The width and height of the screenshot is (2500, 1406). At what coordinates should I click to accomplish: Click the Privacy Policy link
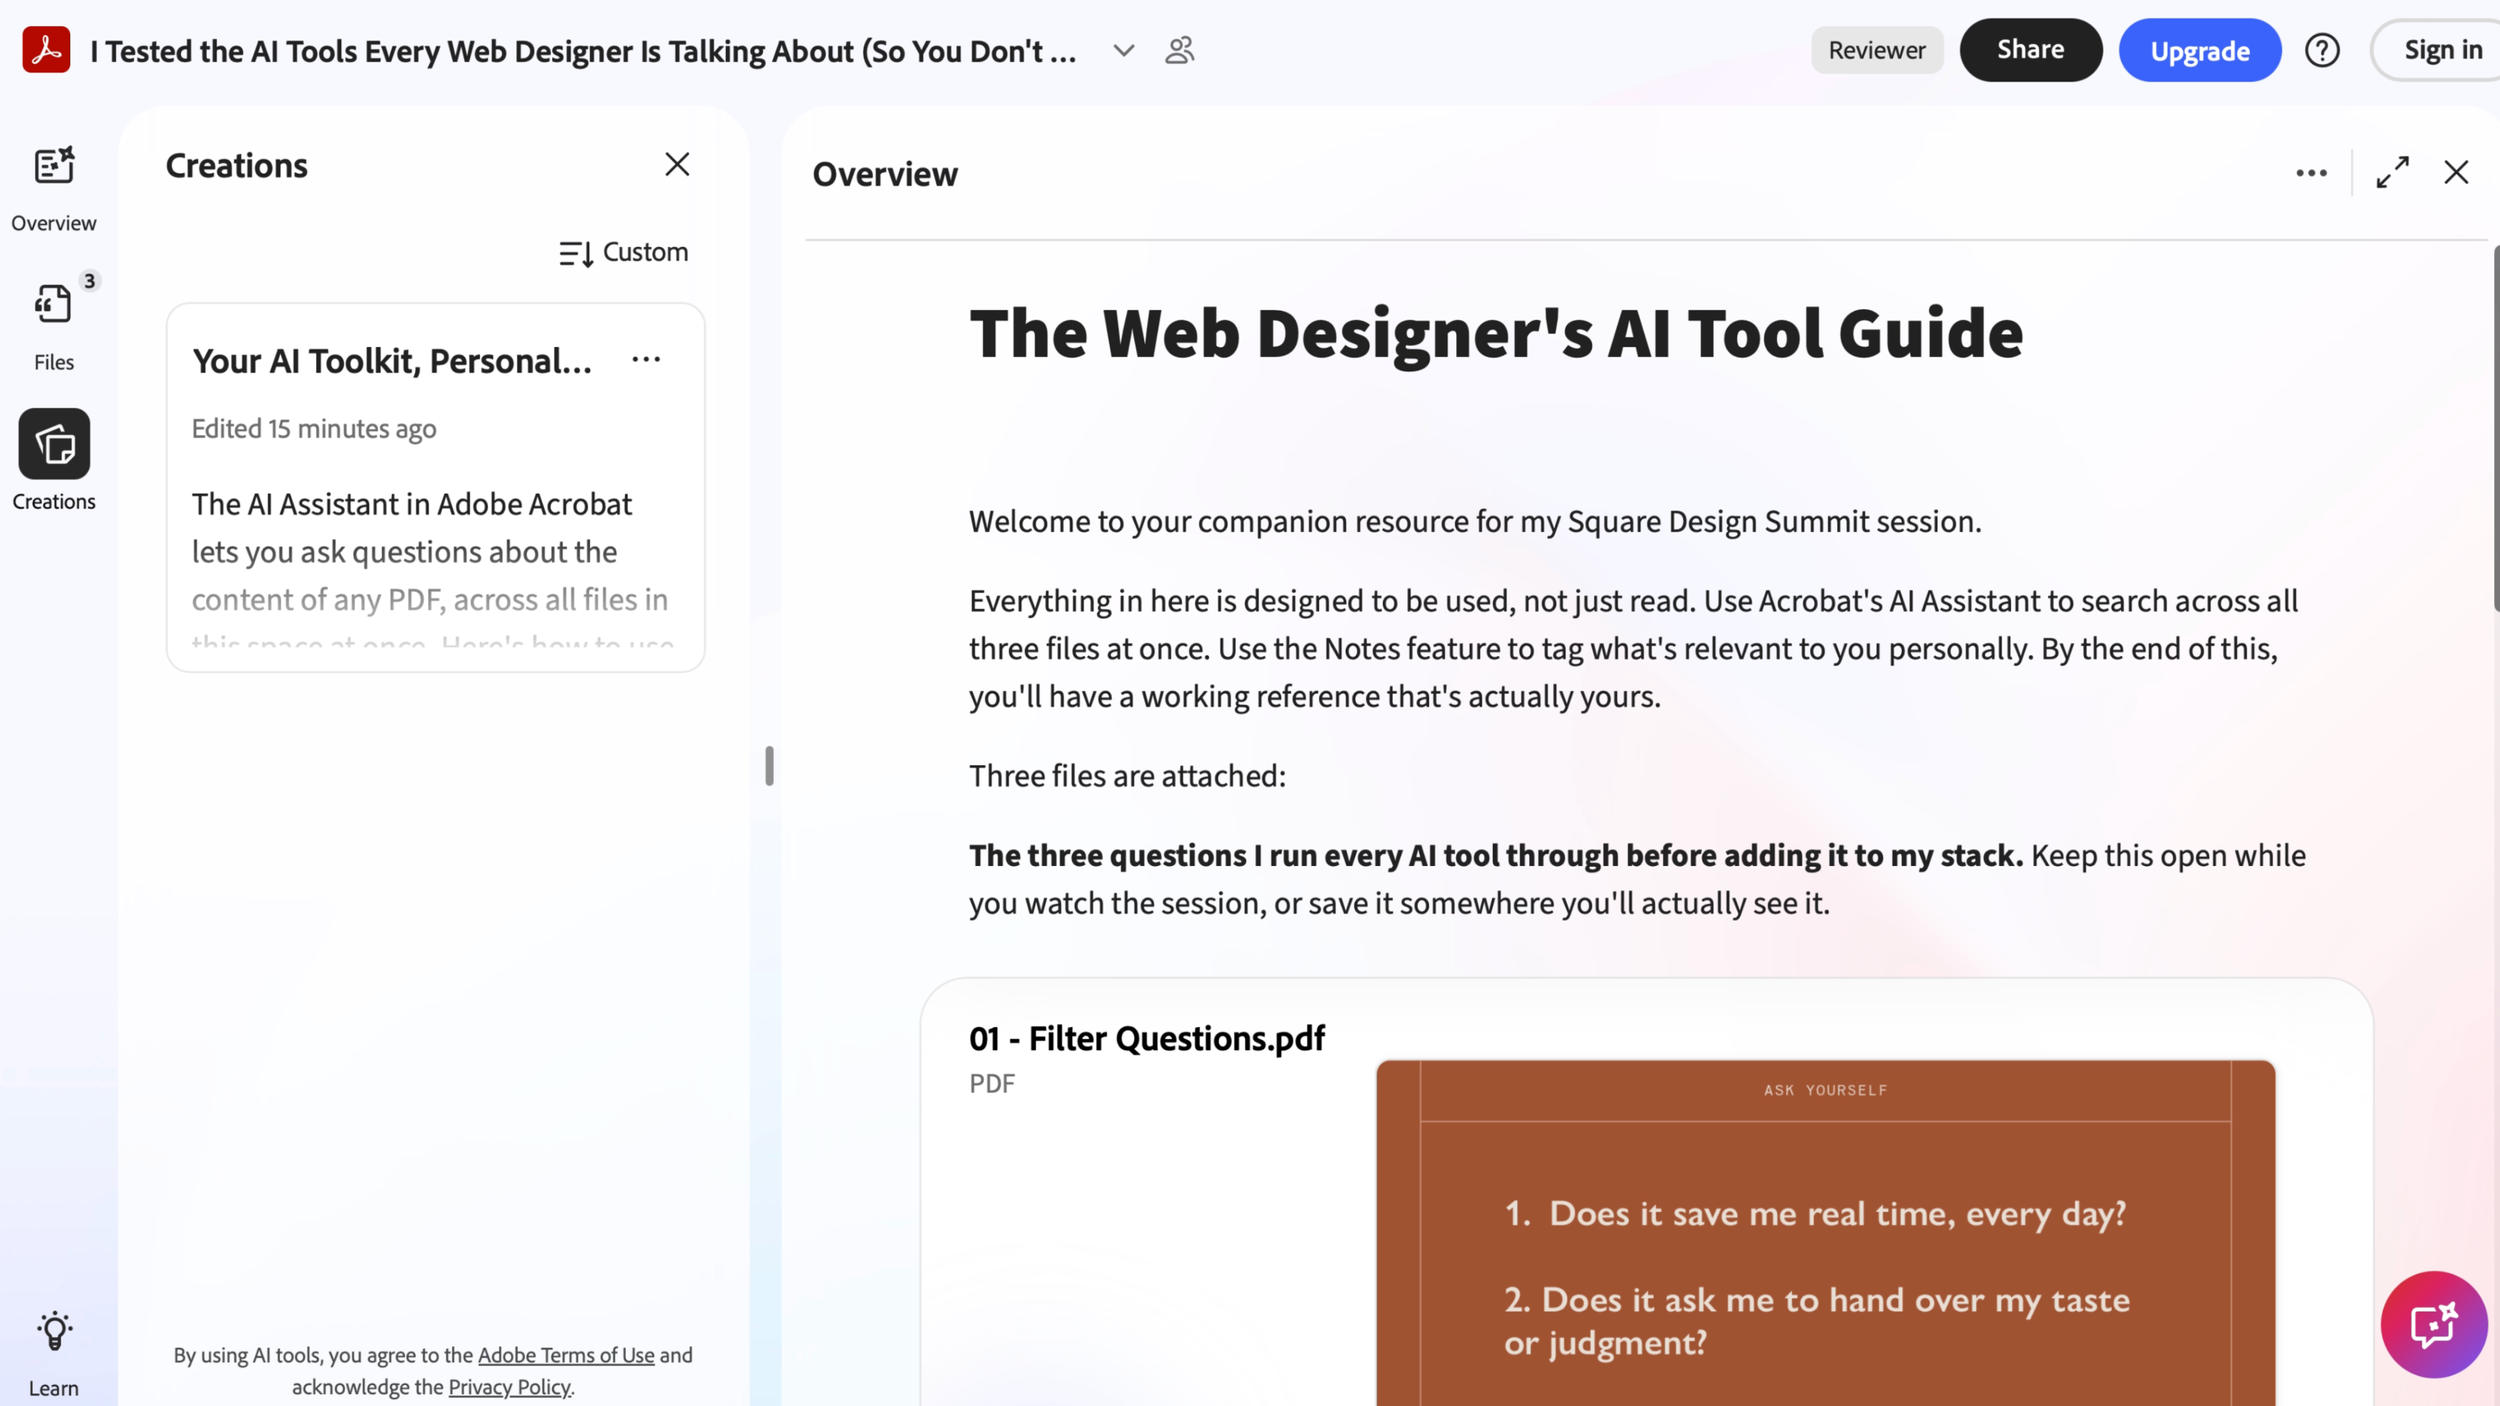click(x=509, y=1387)
